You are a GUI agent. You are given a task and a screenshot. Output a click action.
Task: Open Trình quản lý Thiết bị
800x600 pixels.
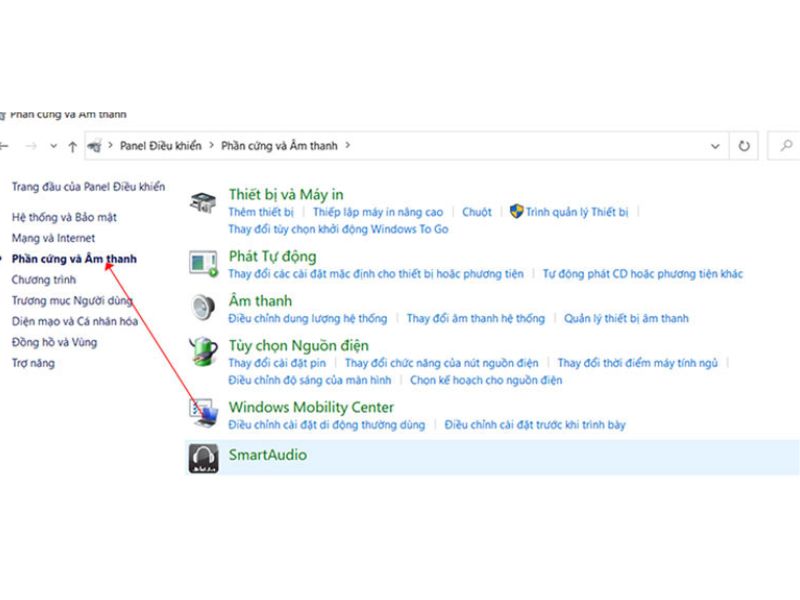[x=577, y=212]
